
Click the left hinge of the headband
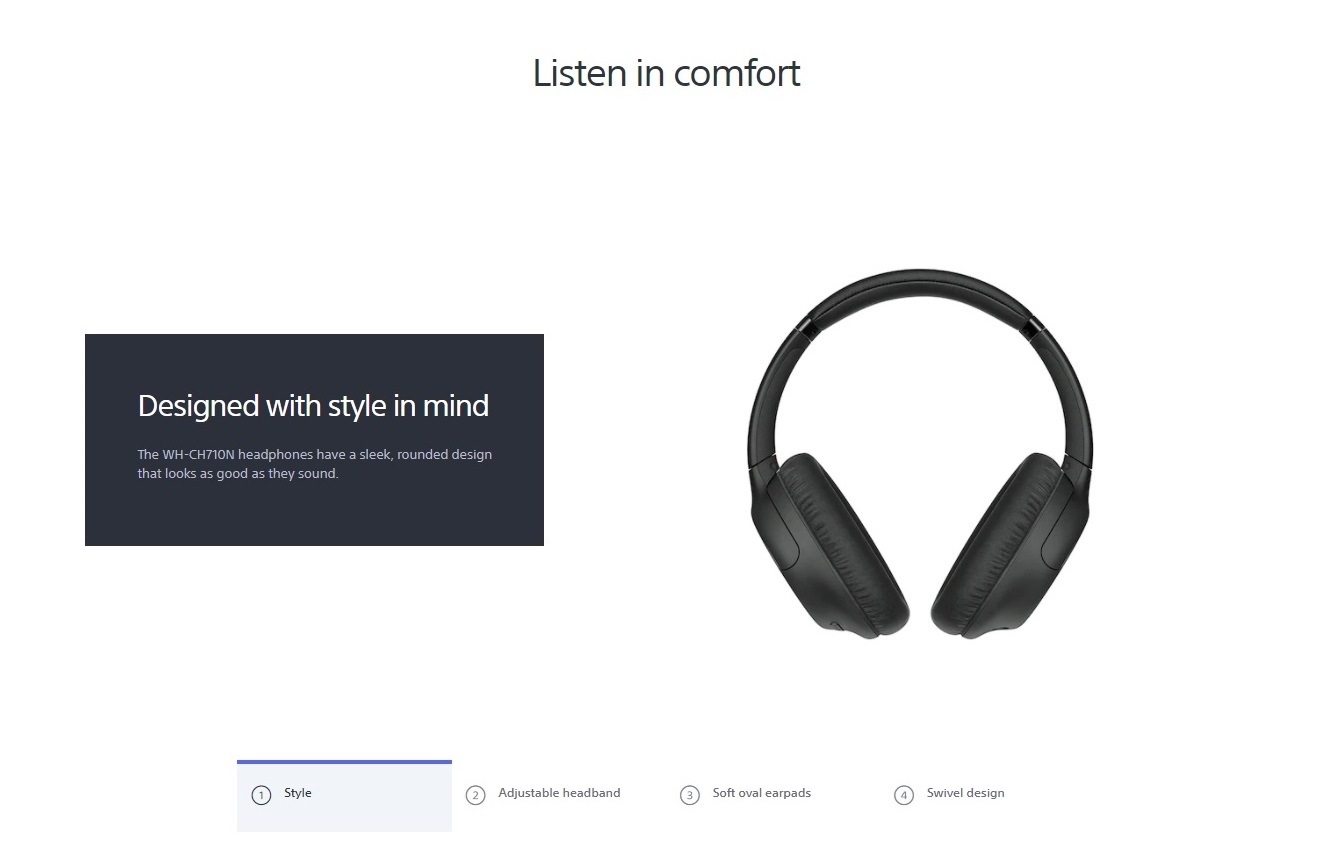808,325
